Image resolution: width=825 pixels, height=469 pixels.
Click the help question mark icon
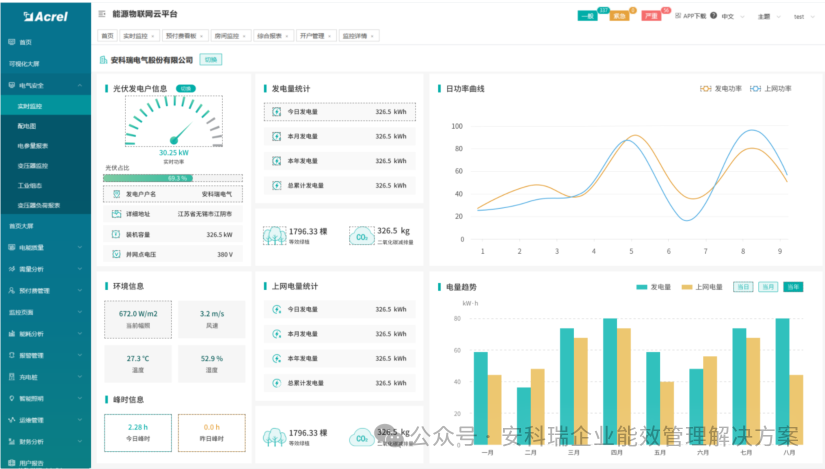coord(713,16)
